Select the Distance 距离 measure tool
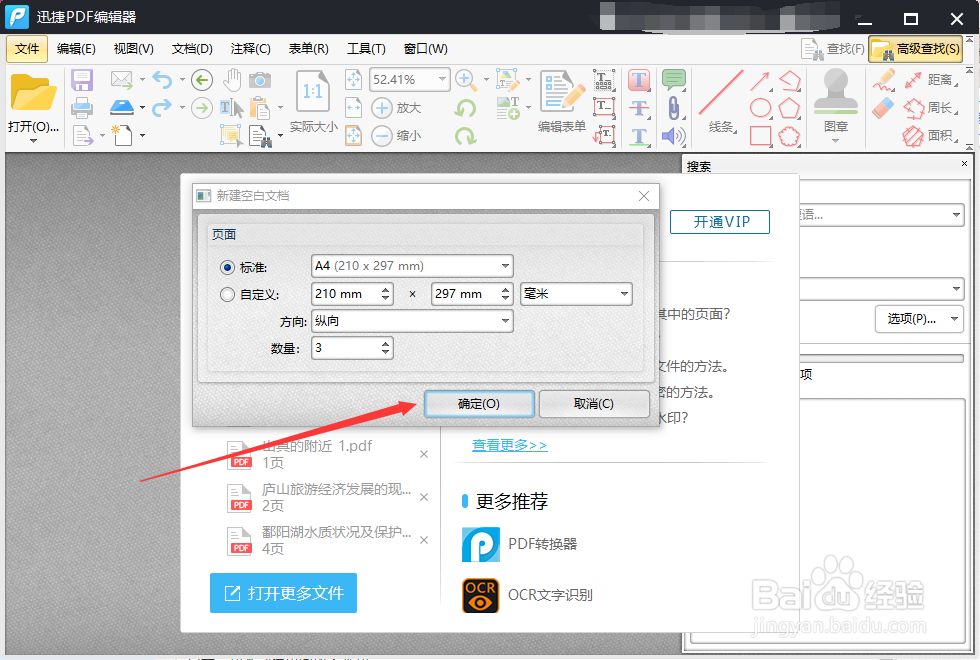This screenshot has height=660, width=980. 931,79
